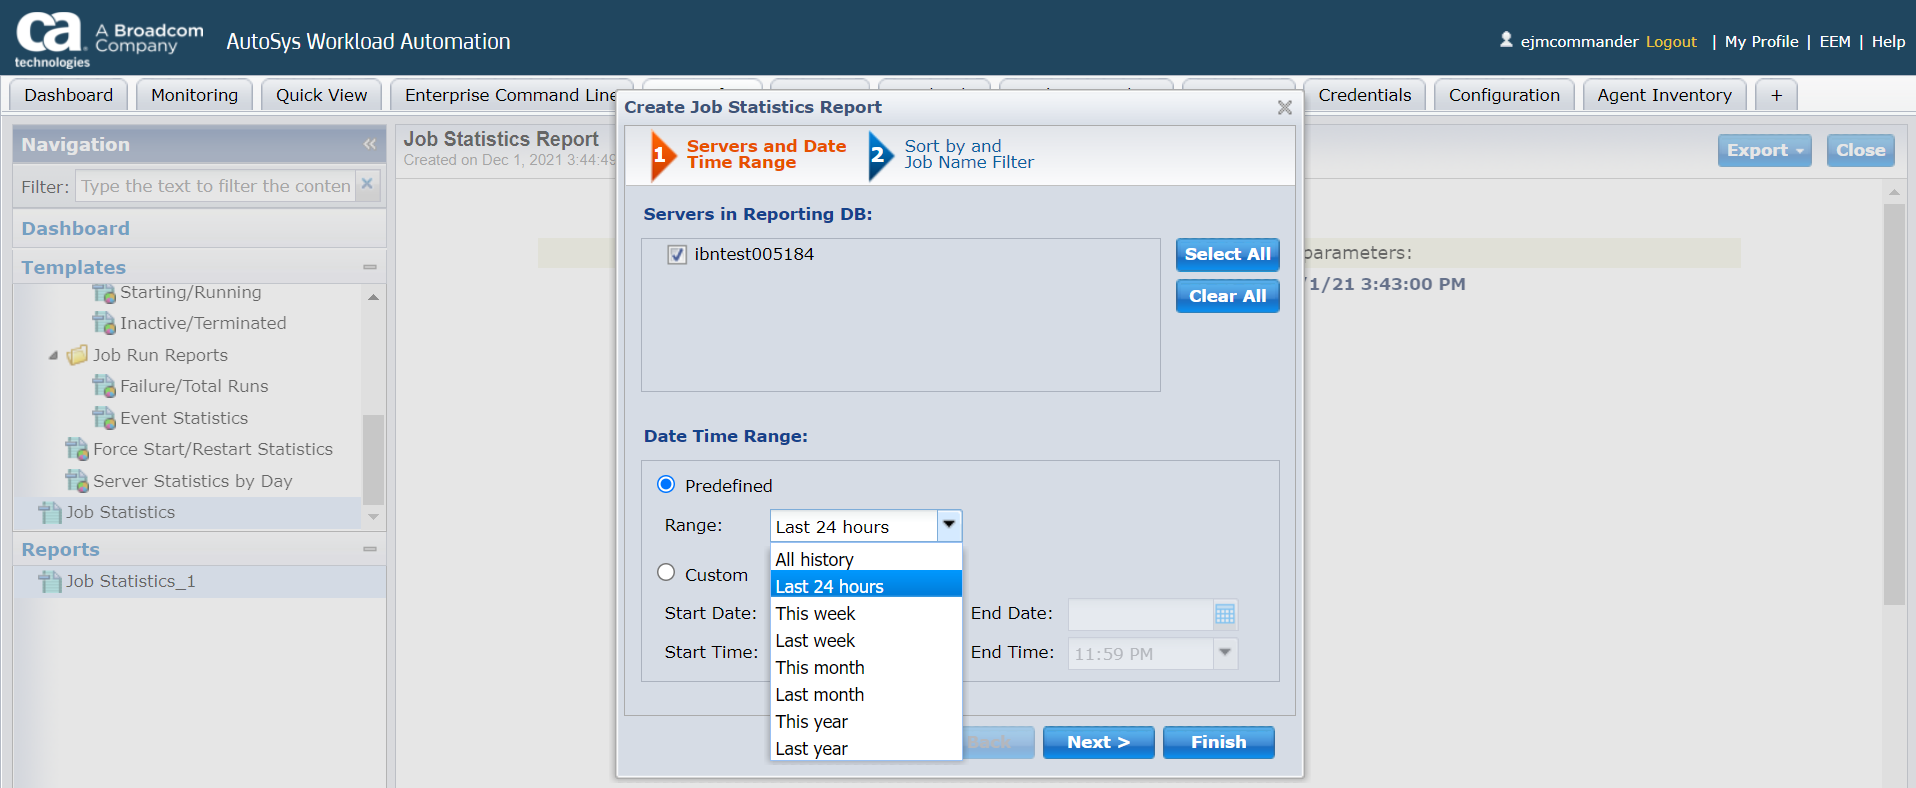Viewport: 1916px width, 788px height.
Task: Go to step 1 Servers and Date Time Range
Action: (x=749, y=155)
